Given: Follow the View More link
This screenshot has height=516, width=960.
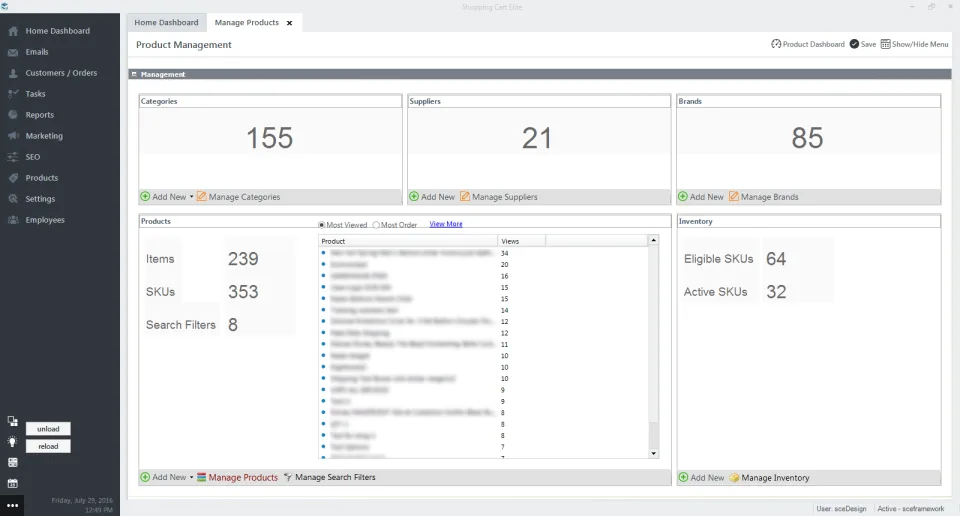Looking at the screenshot, I should 446,224.
